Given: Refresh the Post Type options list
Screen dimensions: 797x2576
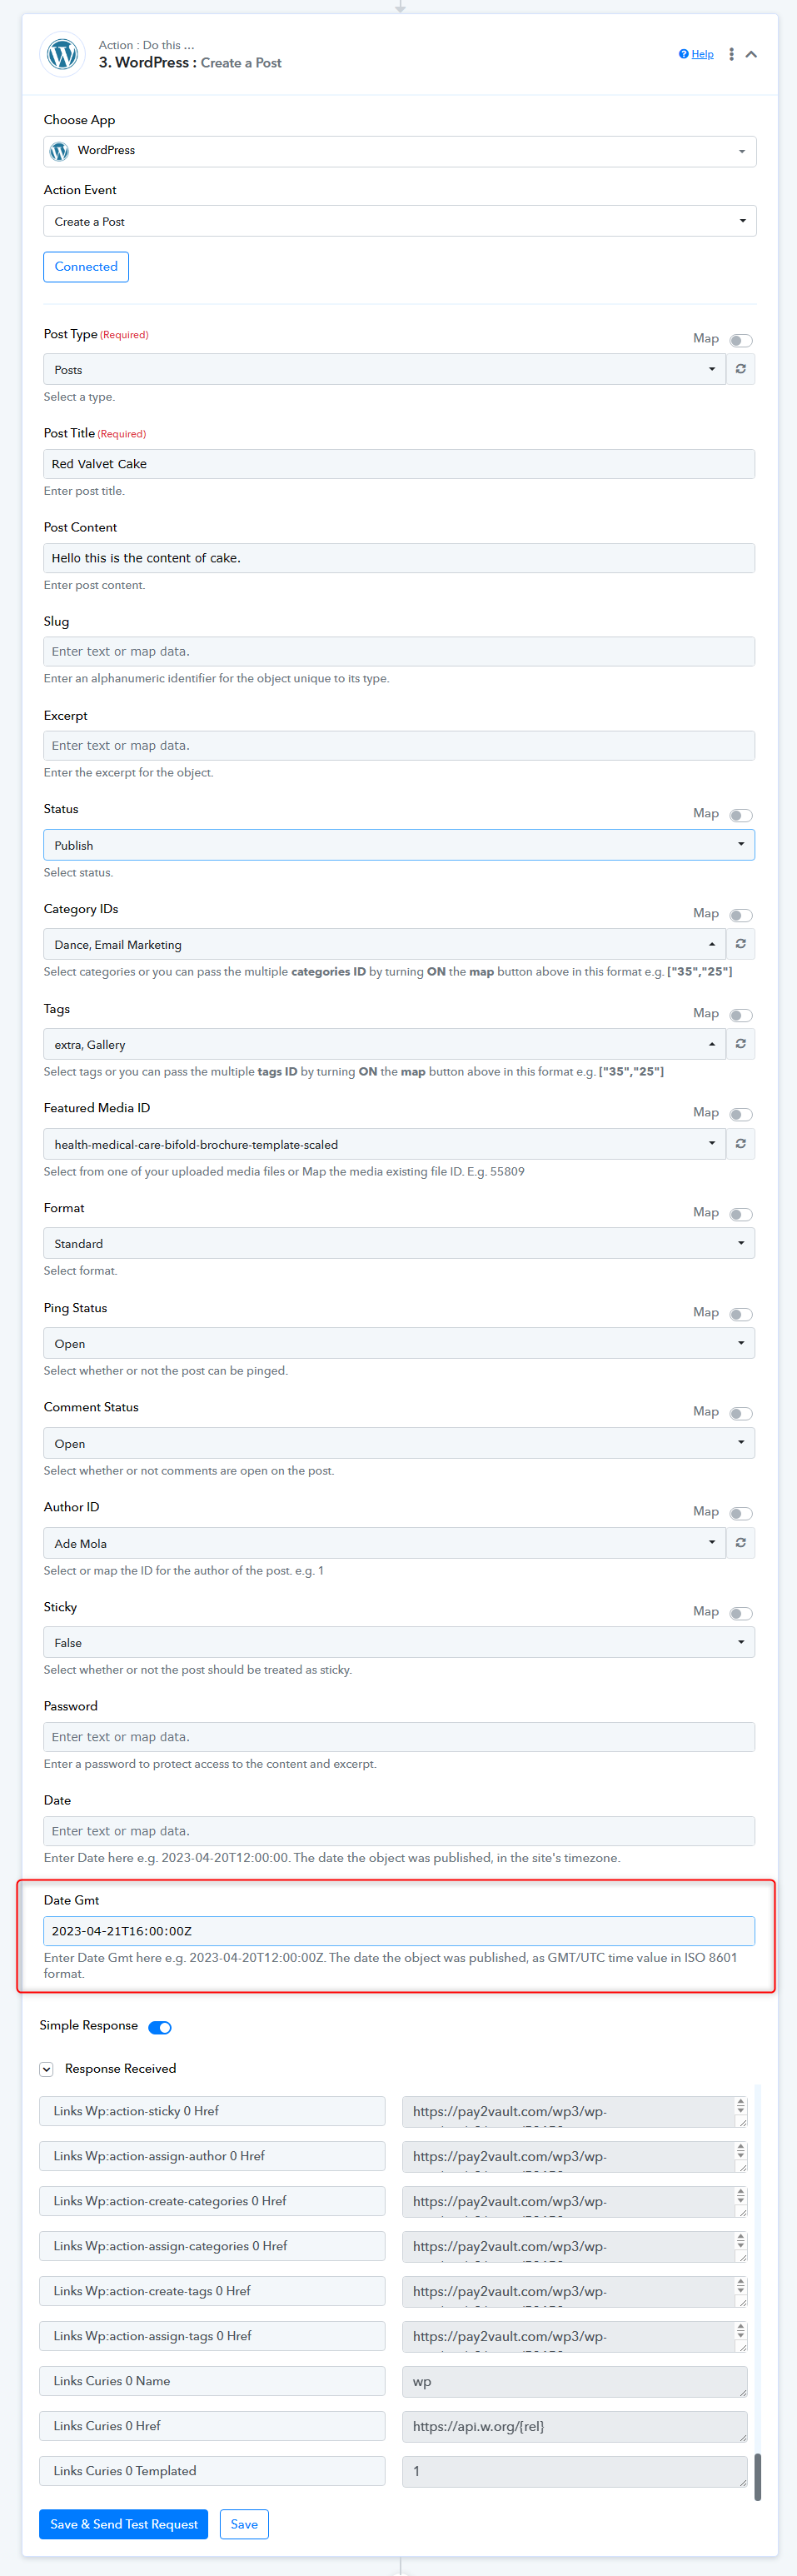Looking at the screenshot, I should (x=741, y=369).
